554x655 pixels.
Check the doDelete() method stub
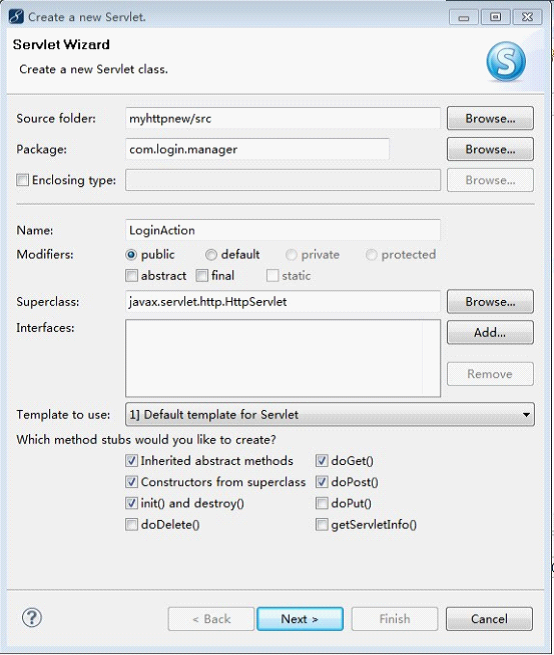132,524
